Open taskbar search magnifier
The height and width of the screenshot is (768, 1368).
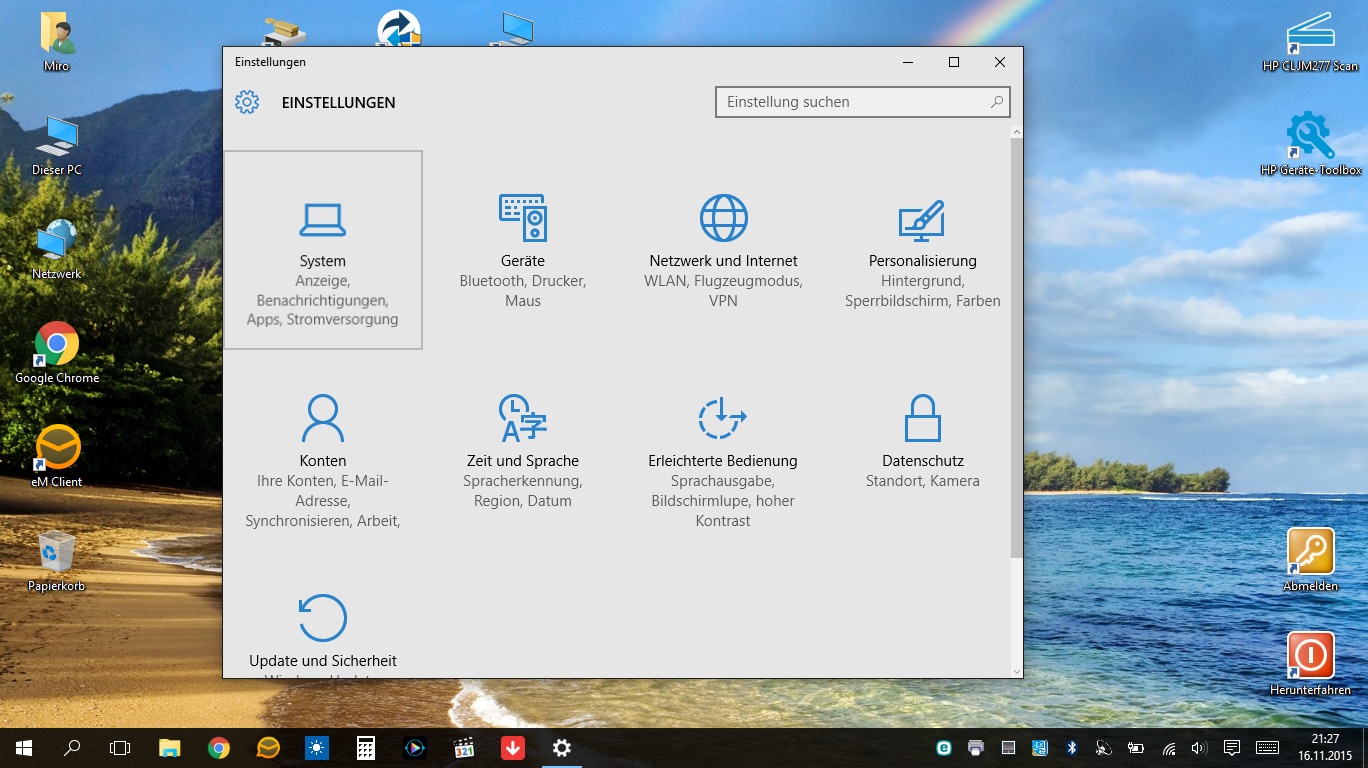pyautogui.click(x=72, y=748)
